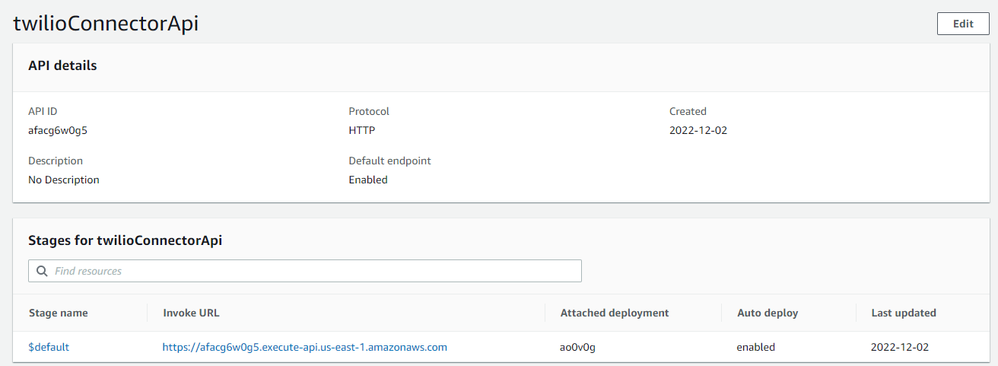This screenshot has width=998, height=366.
Task: Click the Created label
Action: (x=688, y=111)
